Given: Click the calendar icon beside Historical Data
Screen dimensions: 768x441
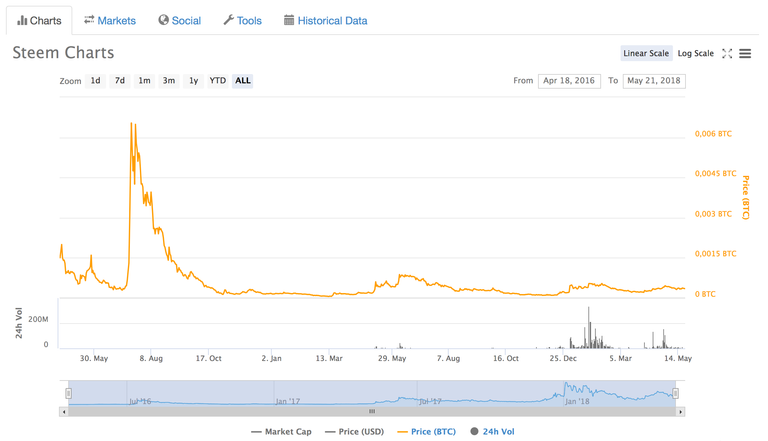Looking at the screenshot, I should click(289, 20).
